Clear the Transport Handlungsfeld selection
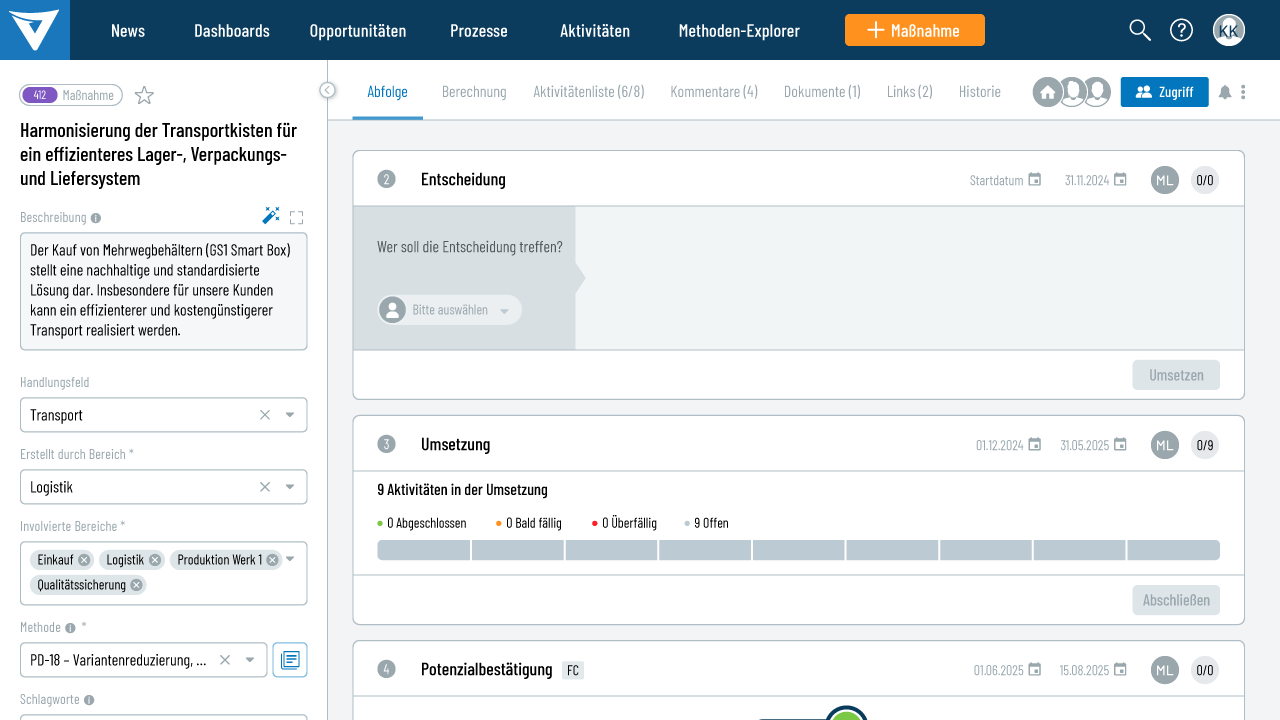Viewport: 1280px width, 720px height. point(265,415)
